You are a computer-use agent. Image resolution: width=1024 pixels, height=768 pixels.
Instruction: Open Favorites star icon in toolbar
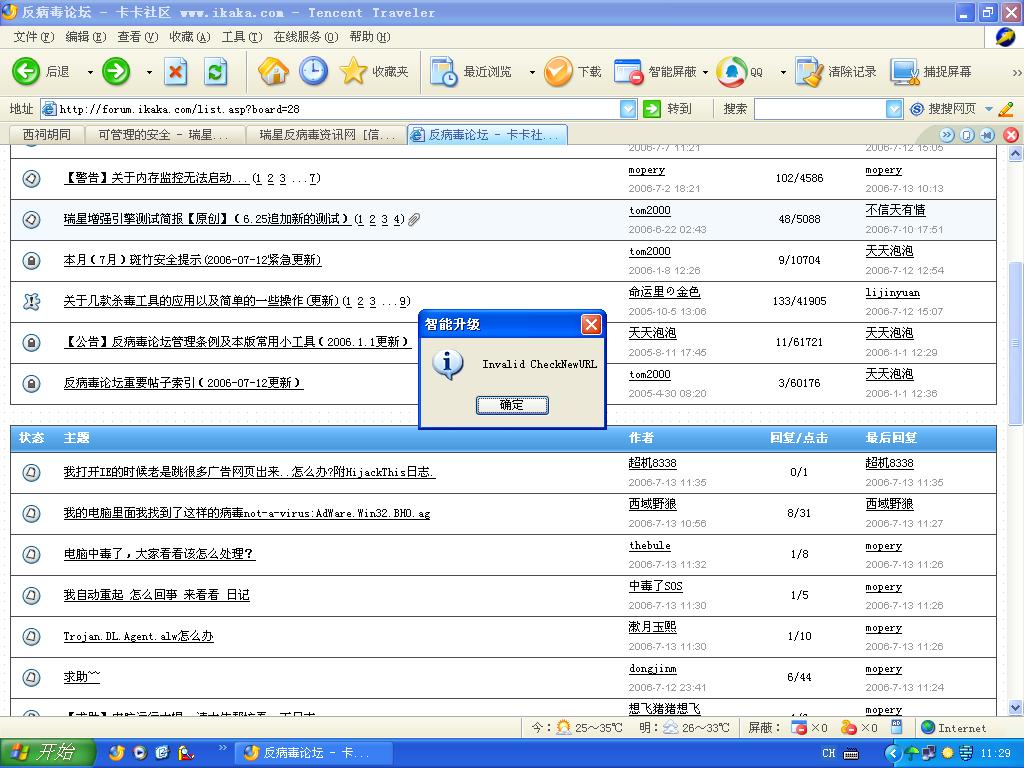coord(353,71)
